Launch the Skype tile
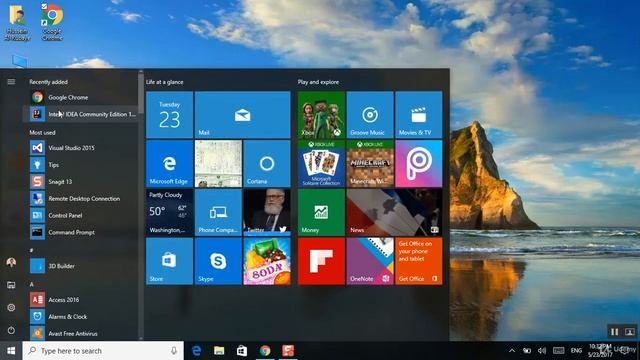 click(218, 261)
